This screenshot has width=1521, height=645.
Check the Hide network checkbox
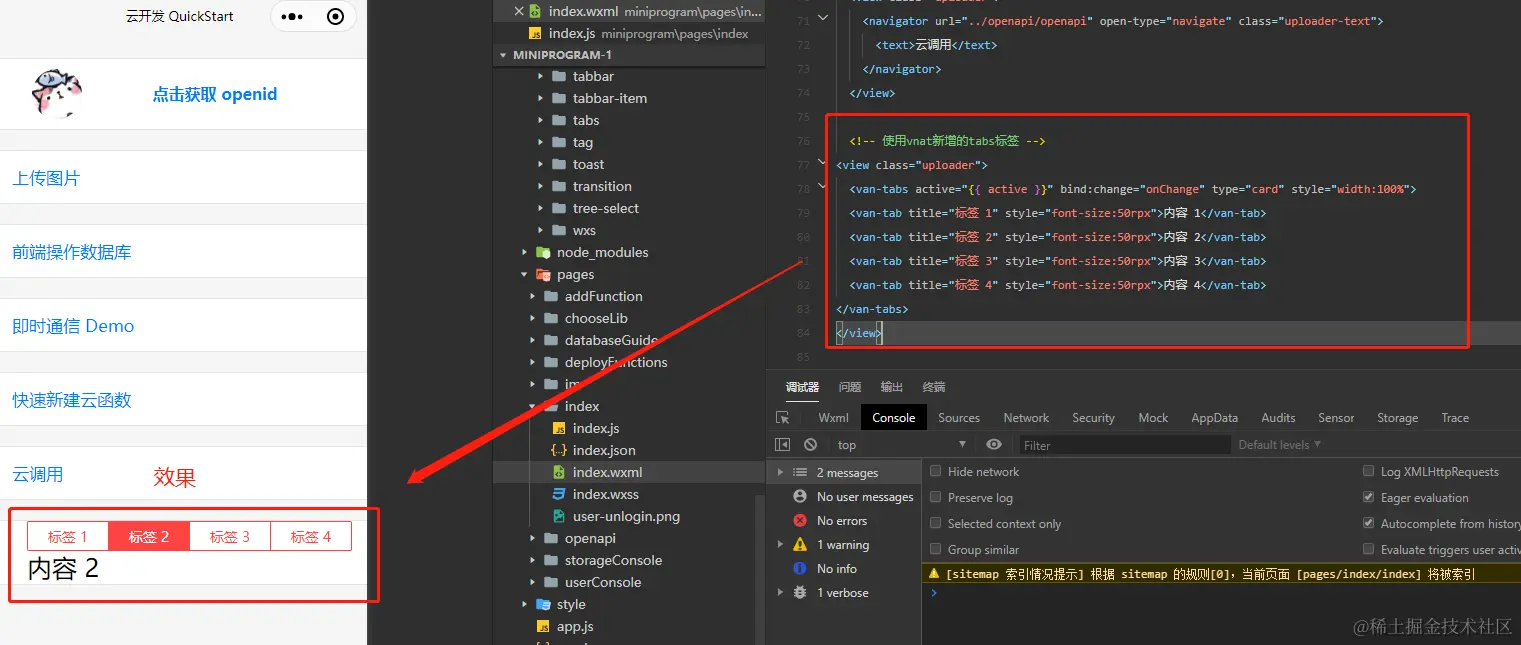point(936,471)
